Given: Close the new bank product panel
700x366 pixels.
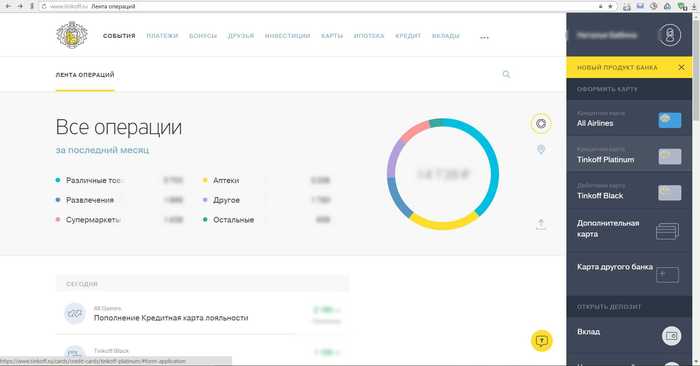Looking at the screenshot, I should pyautogui.click(x=681, y=67).
